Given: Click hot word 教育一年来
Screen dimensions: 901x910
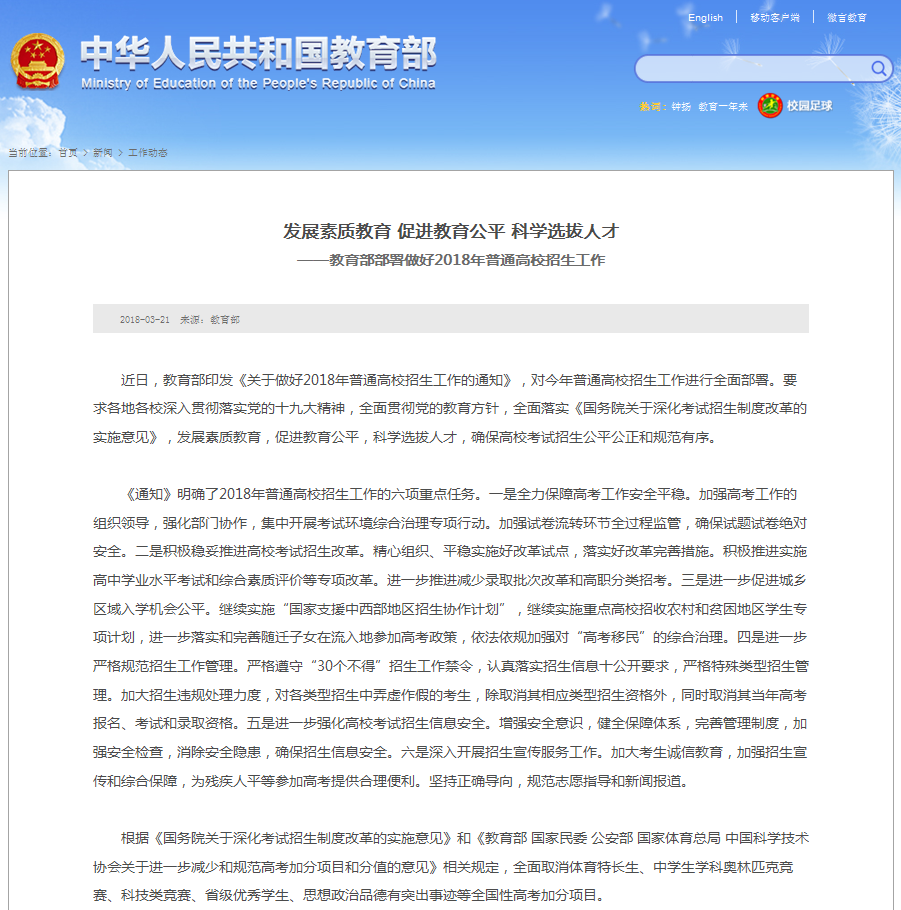Looking at the screenshot, I should click(723, 106).
